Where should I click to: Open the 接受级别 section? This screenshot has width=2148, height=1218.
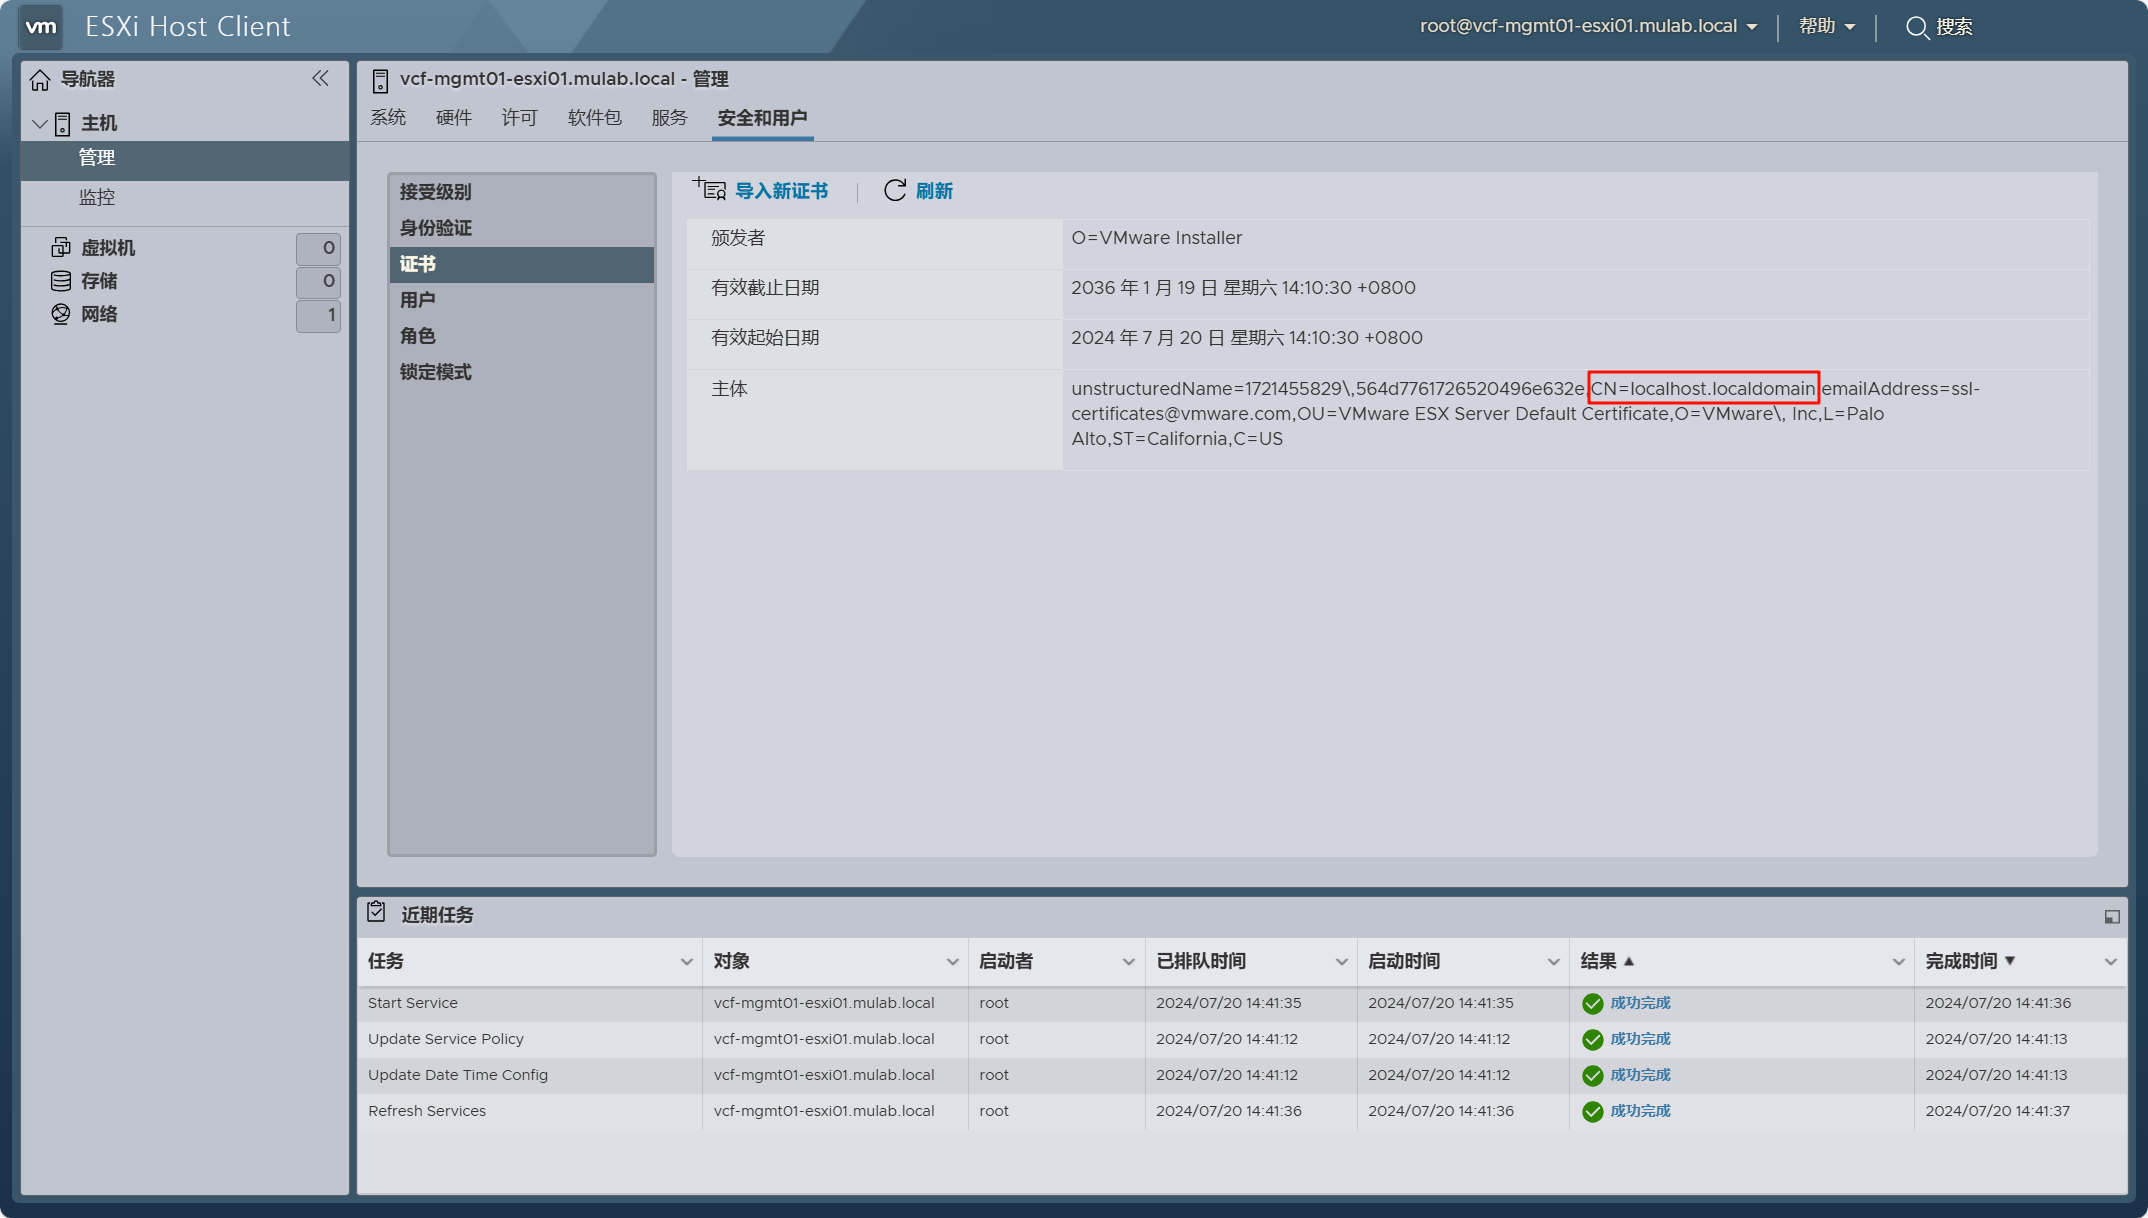521,192
